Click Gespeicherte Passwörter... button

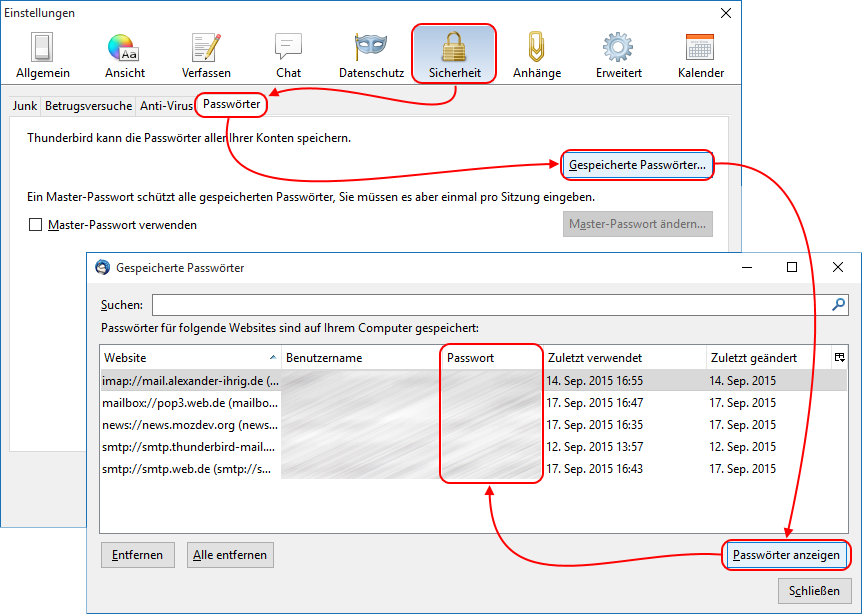click(x=637, y=165)
